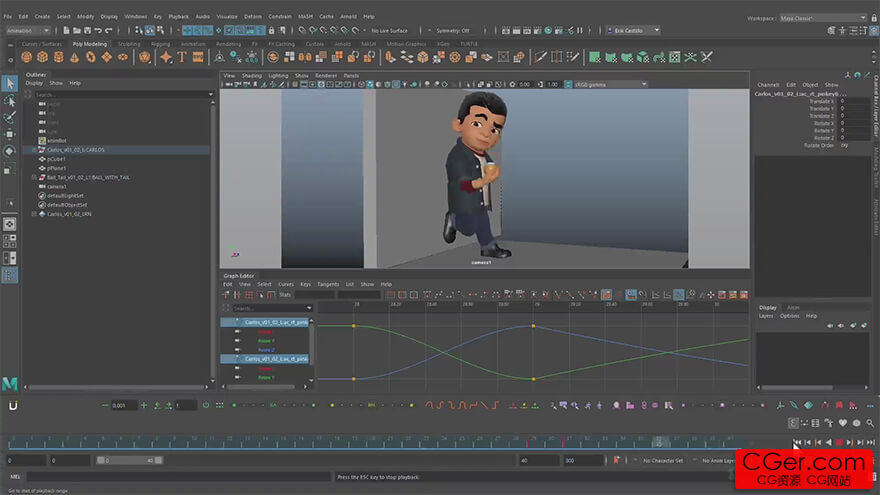The image size is (880, 495).
Task: Click the MEL command line input
Action: coord(178,477)
